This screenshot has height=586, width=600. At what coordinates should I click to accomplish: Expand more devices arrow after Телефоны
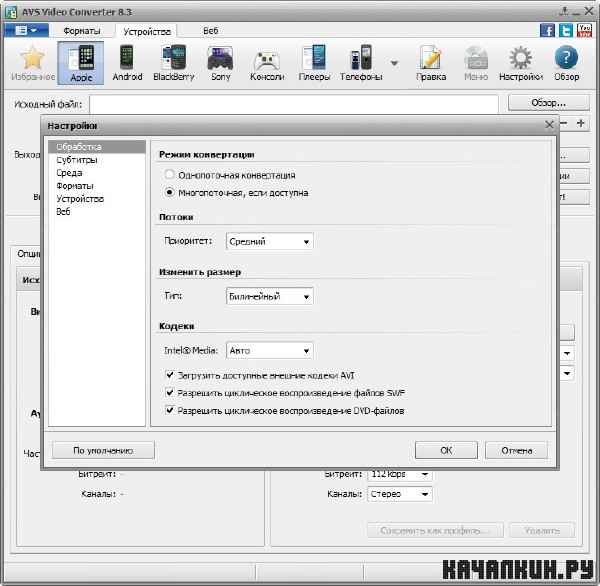click(394, 62)
